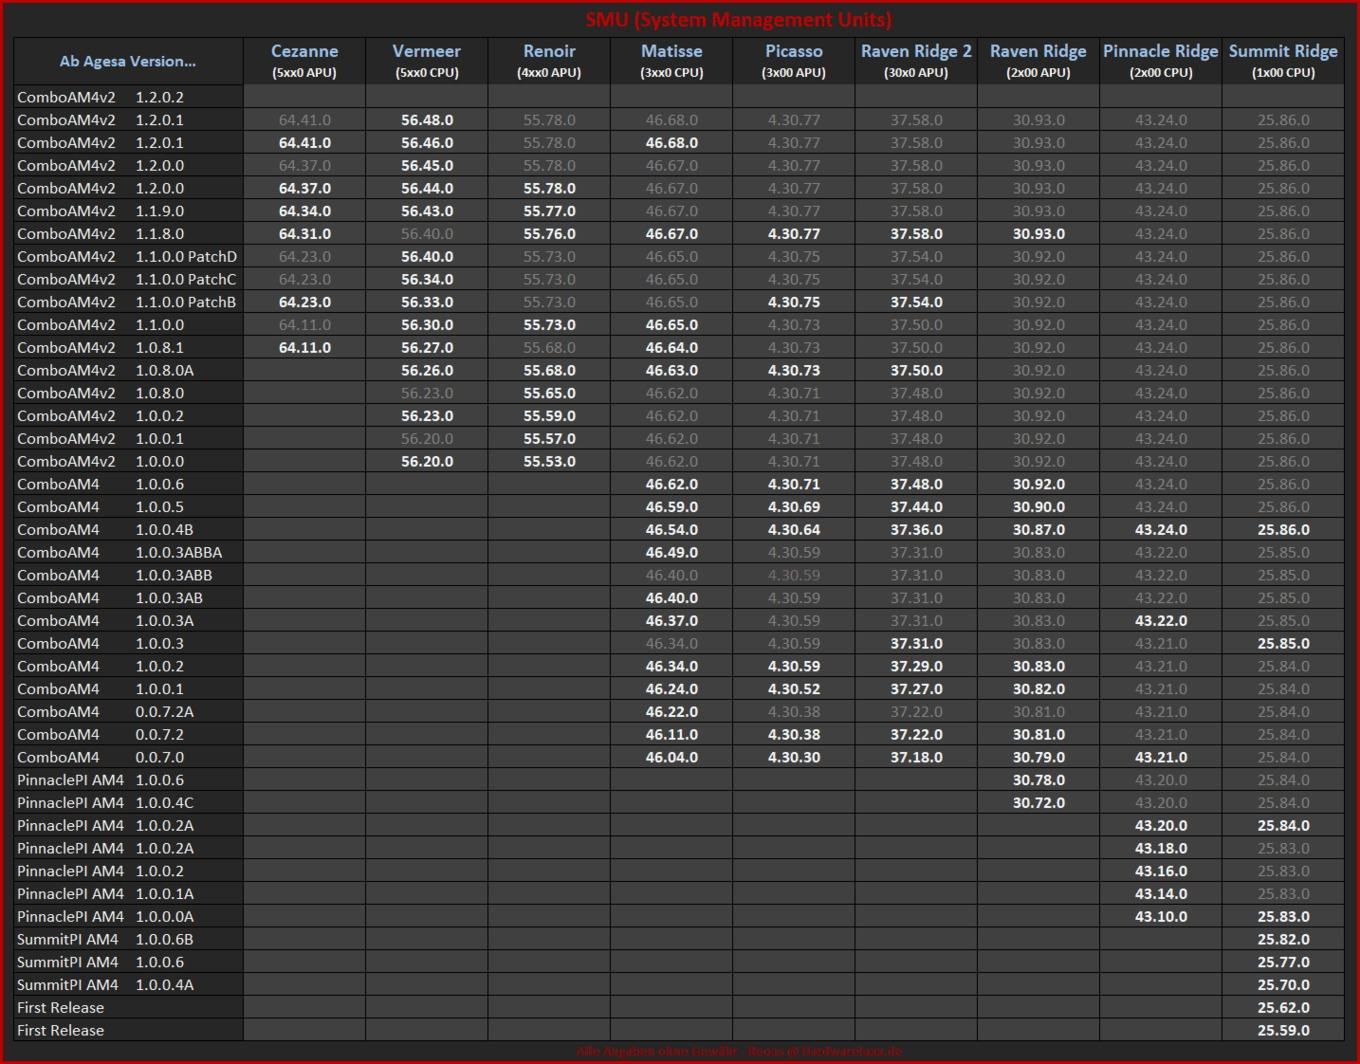Select the Matisse value 46.04.0
Image resolution: width=1360 pixels, height=1064 pixels.
[672, 757]
